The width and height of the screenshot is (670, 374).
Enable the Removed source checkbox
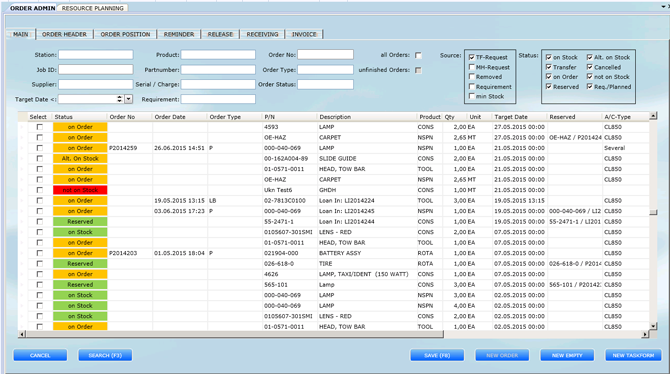472,77
